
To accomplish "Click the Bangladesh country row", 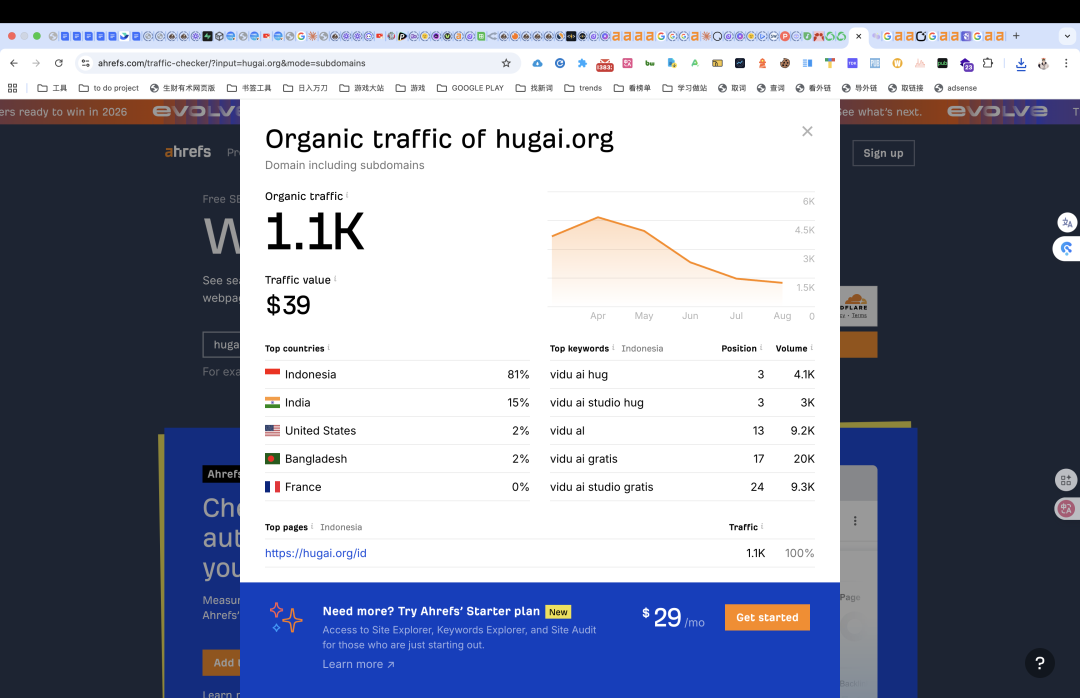I will pyautogui.click(x=397, y=459).
